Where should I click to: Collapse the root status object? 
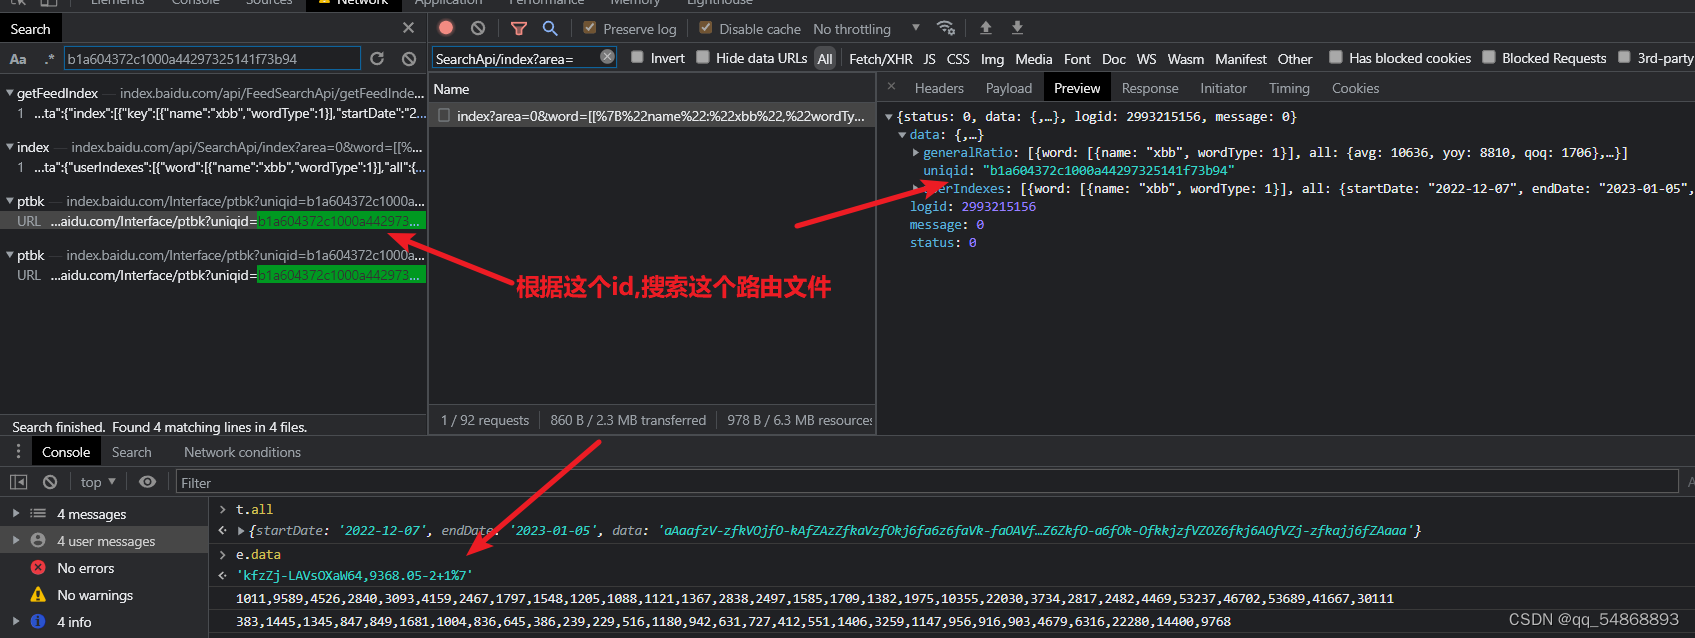[x=889, y=117]
